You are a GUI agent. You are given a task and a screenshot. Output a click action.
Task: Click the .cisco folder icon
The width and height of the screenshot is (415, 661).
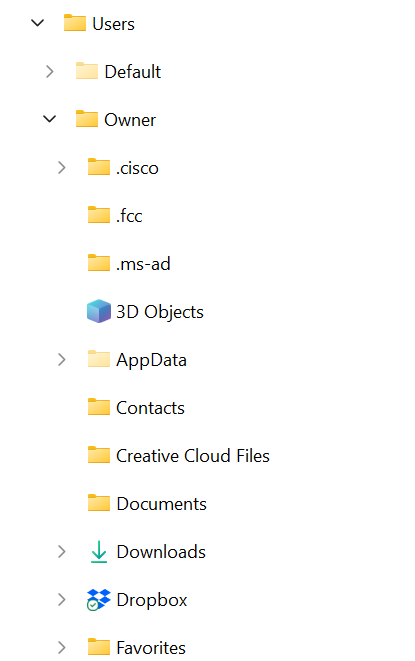(x=99, y=167)
